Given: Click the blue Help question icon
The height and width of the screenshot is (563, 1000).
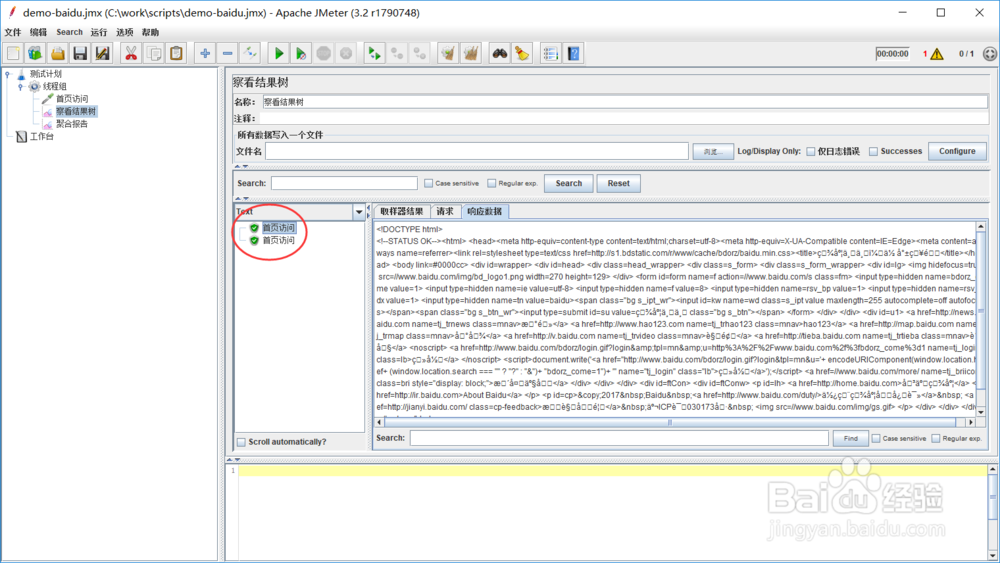Looking at the screenshot, I should tap(573, 54).
